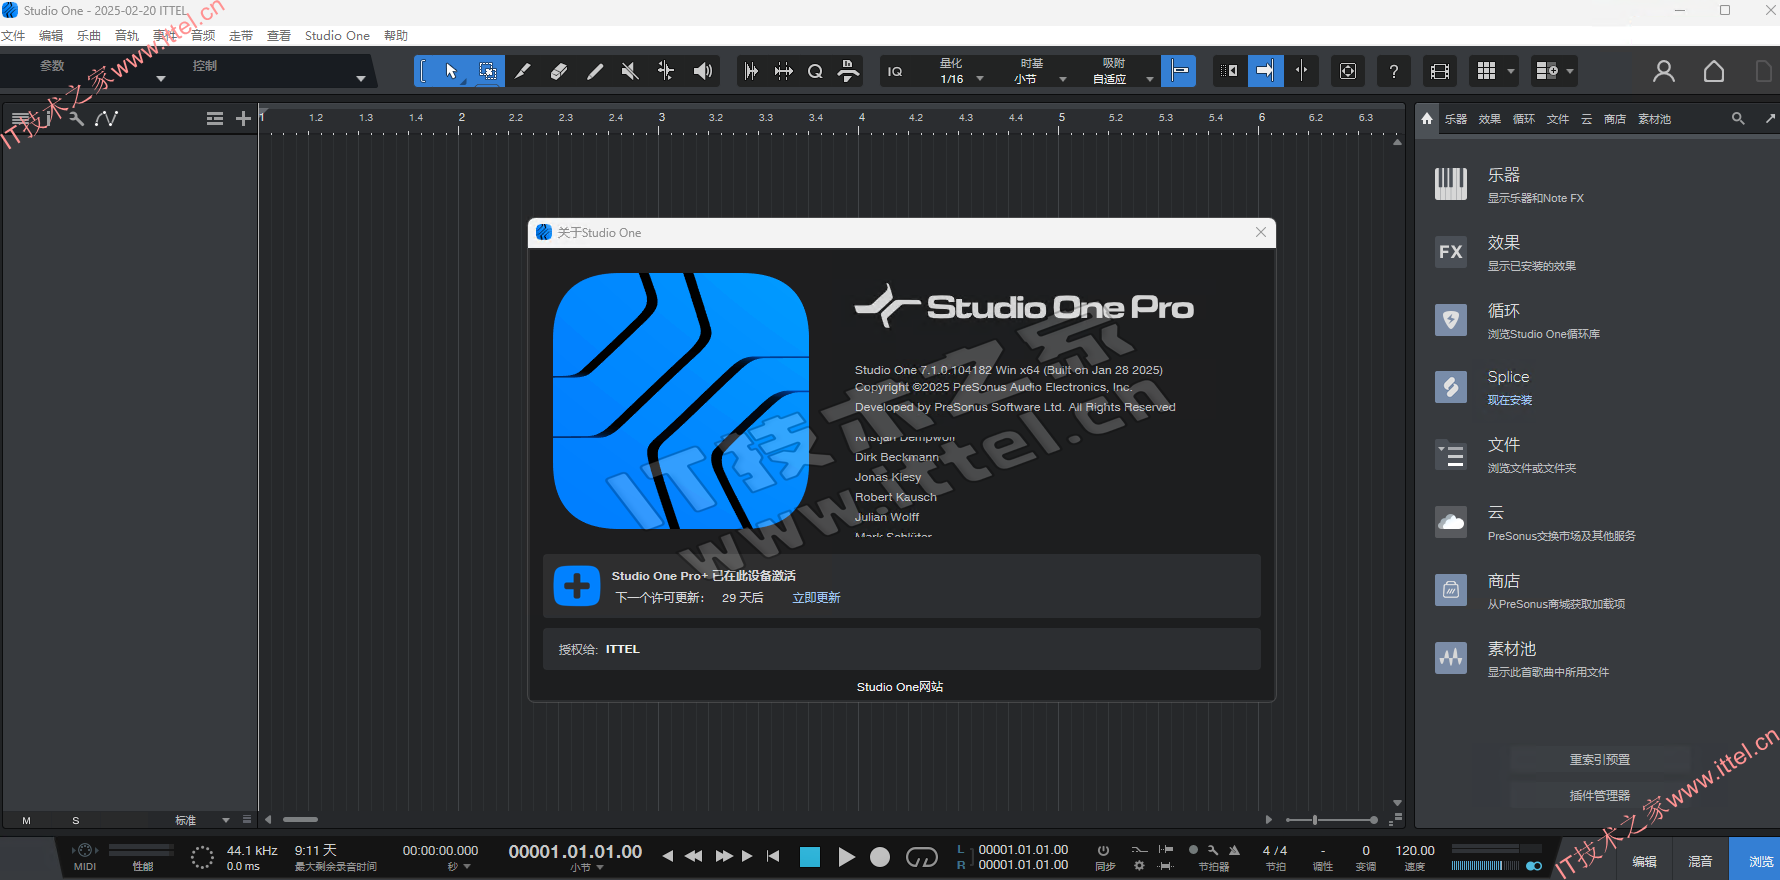This screenshot has width=1780, height=880.
Task: Toggle cursor follows edit position
Action: 1301,71
